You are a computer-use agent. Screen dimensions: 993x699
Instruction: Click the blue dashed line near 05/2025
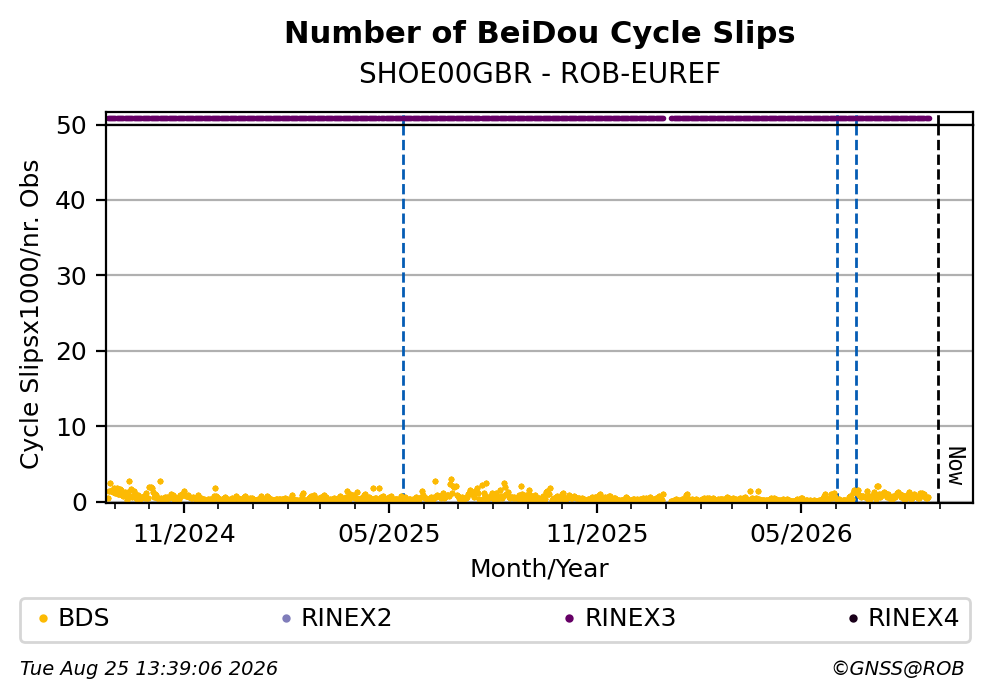click(x=403, y=309)
